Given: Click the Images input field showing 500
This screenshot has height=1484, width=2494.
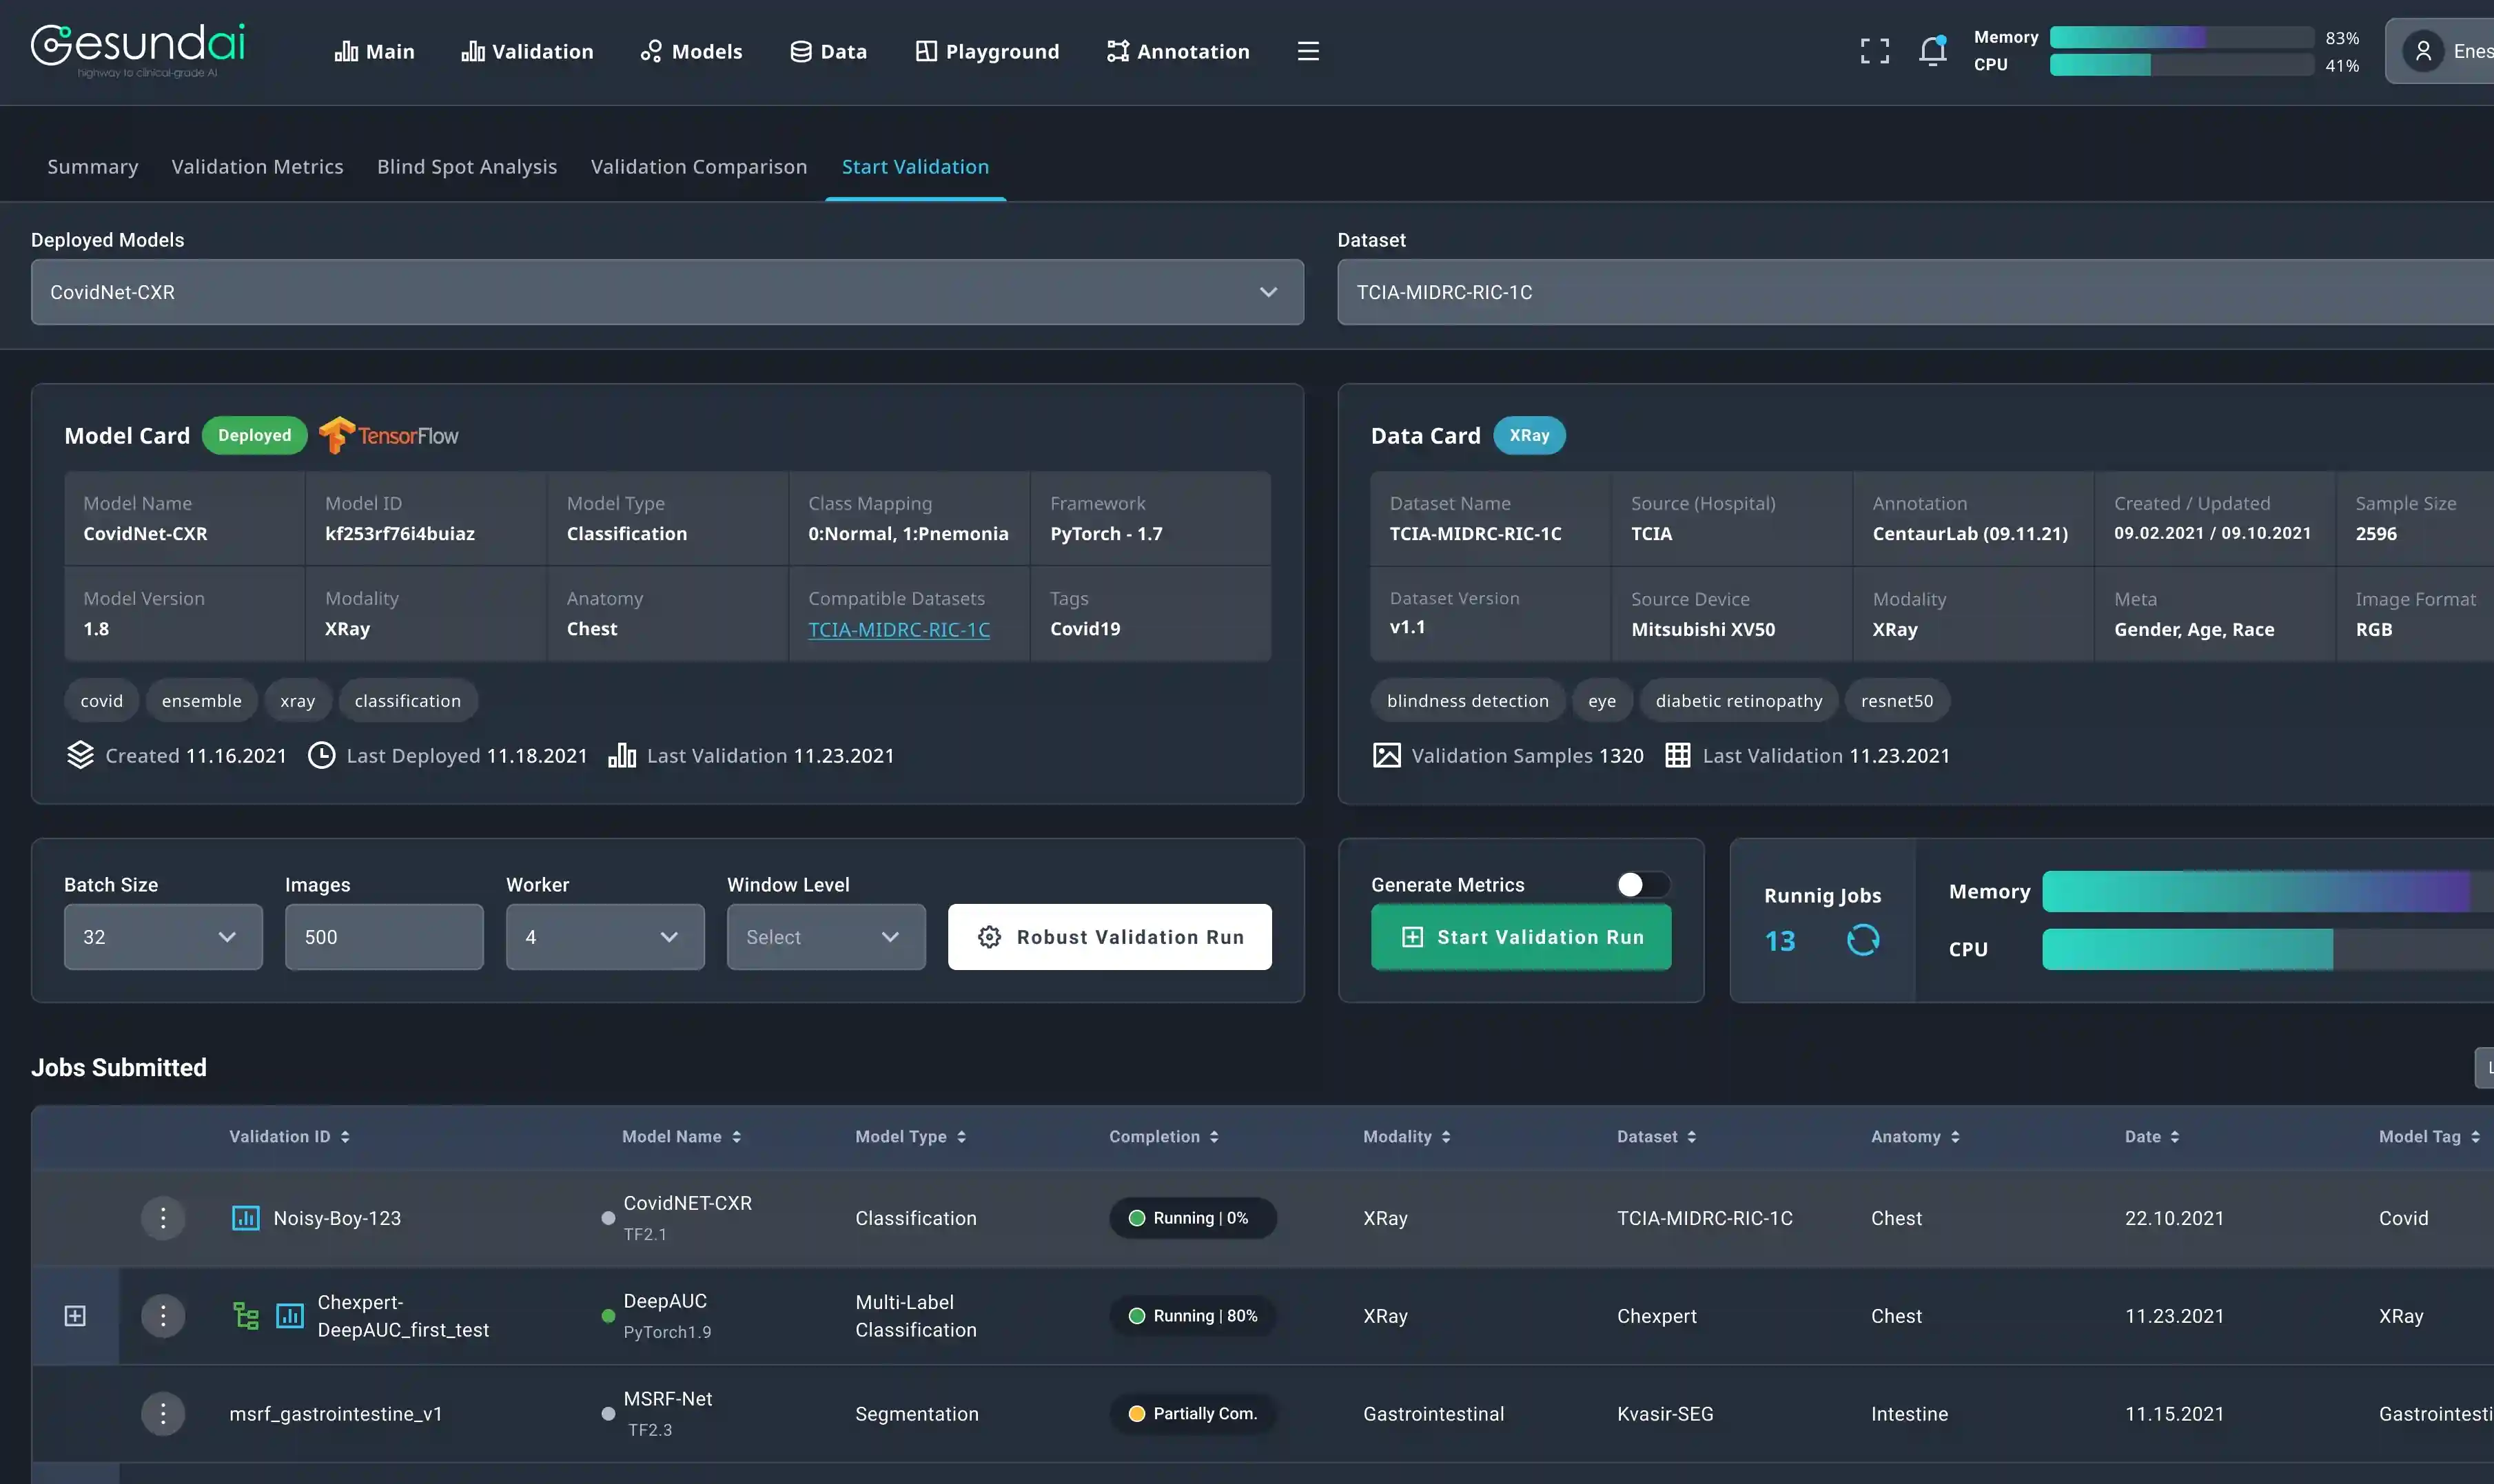Looking at the screenshot, I should (x=384, y=937).
